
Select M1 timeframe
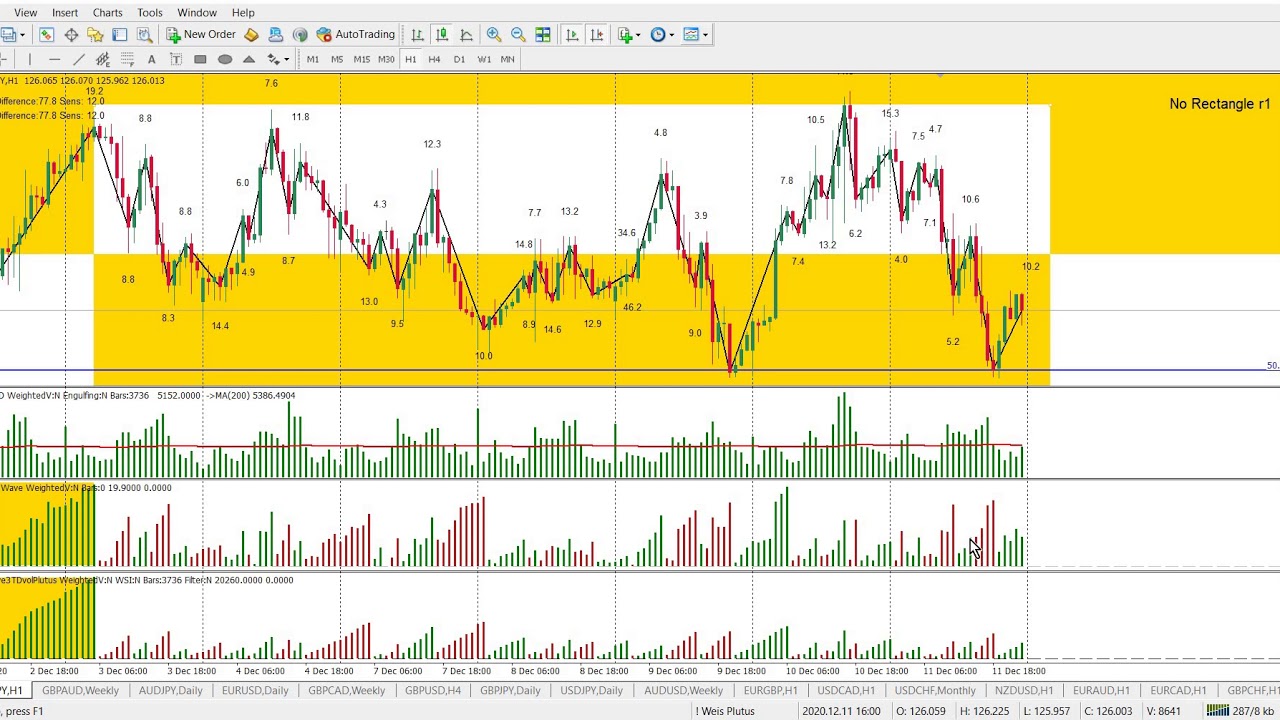[x=313, y=59]
